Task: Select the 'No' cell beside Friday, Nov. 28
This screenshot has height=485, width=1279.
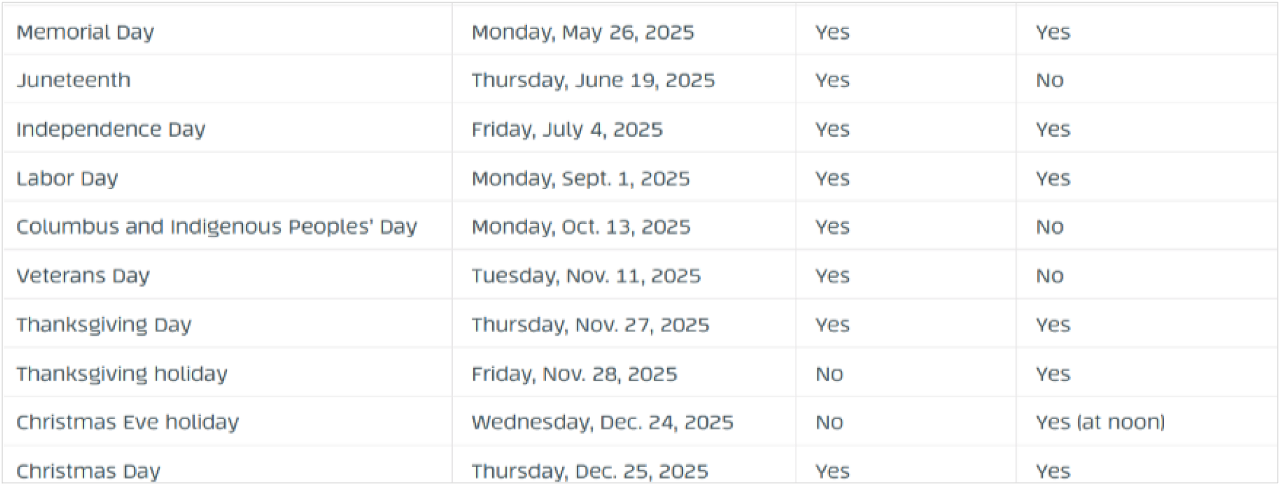Action: (829, 374)
